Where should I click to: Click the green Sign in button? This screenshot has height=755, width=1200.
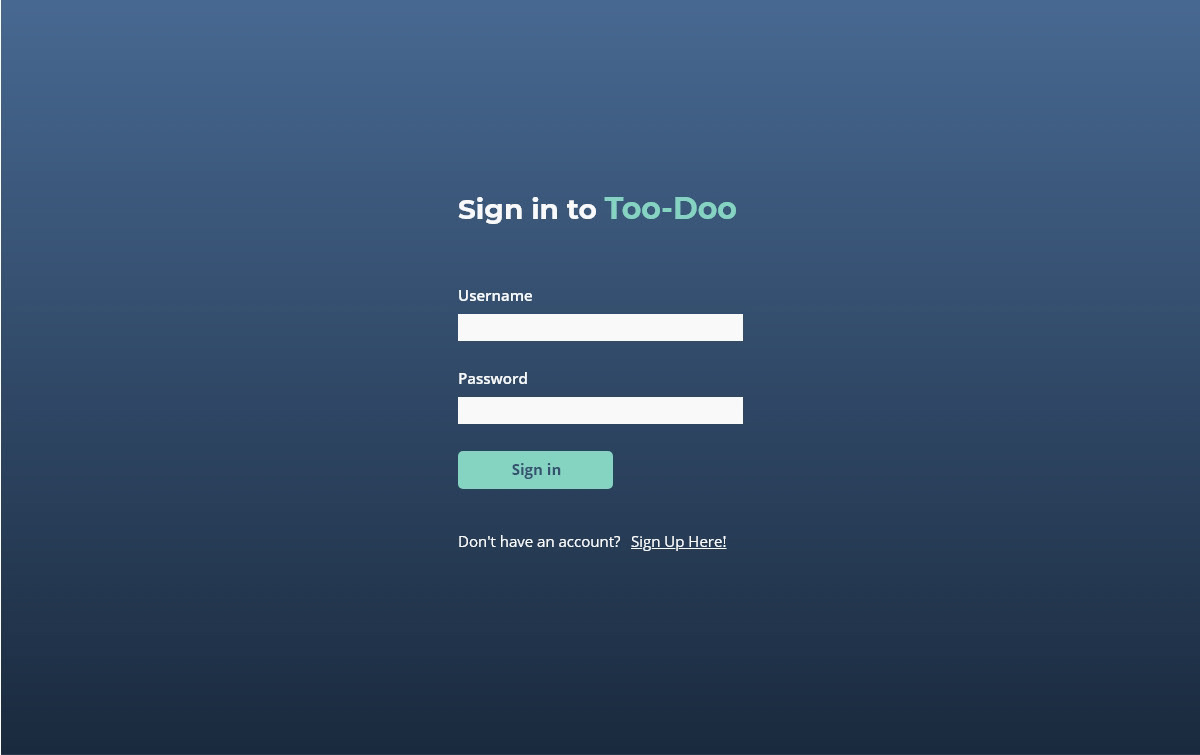pyautogui.click(x=535, y=470)
